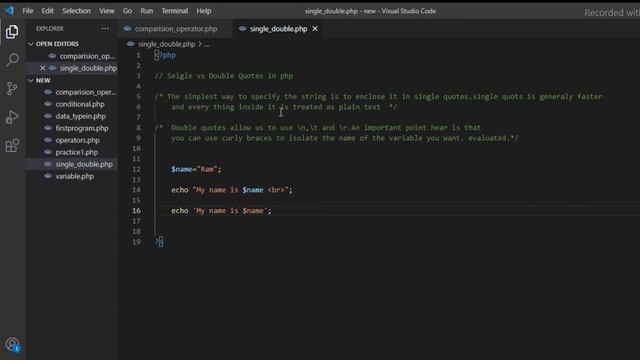
Task: Switch to comparision_operator.php tab
Action: point(176,29)
